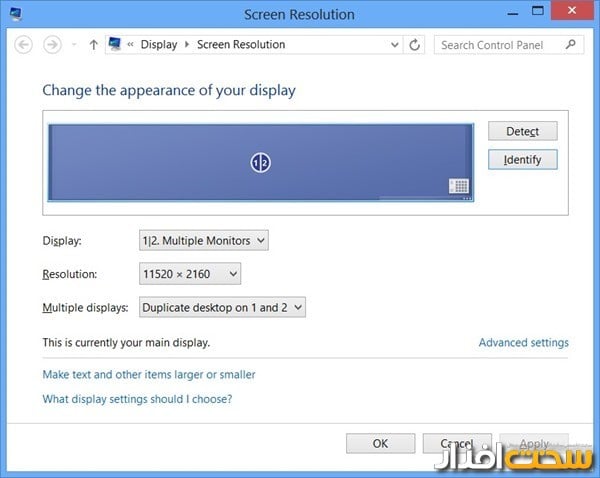Confirm the changes with the OK button
The image size is (600, 478).
380,443
